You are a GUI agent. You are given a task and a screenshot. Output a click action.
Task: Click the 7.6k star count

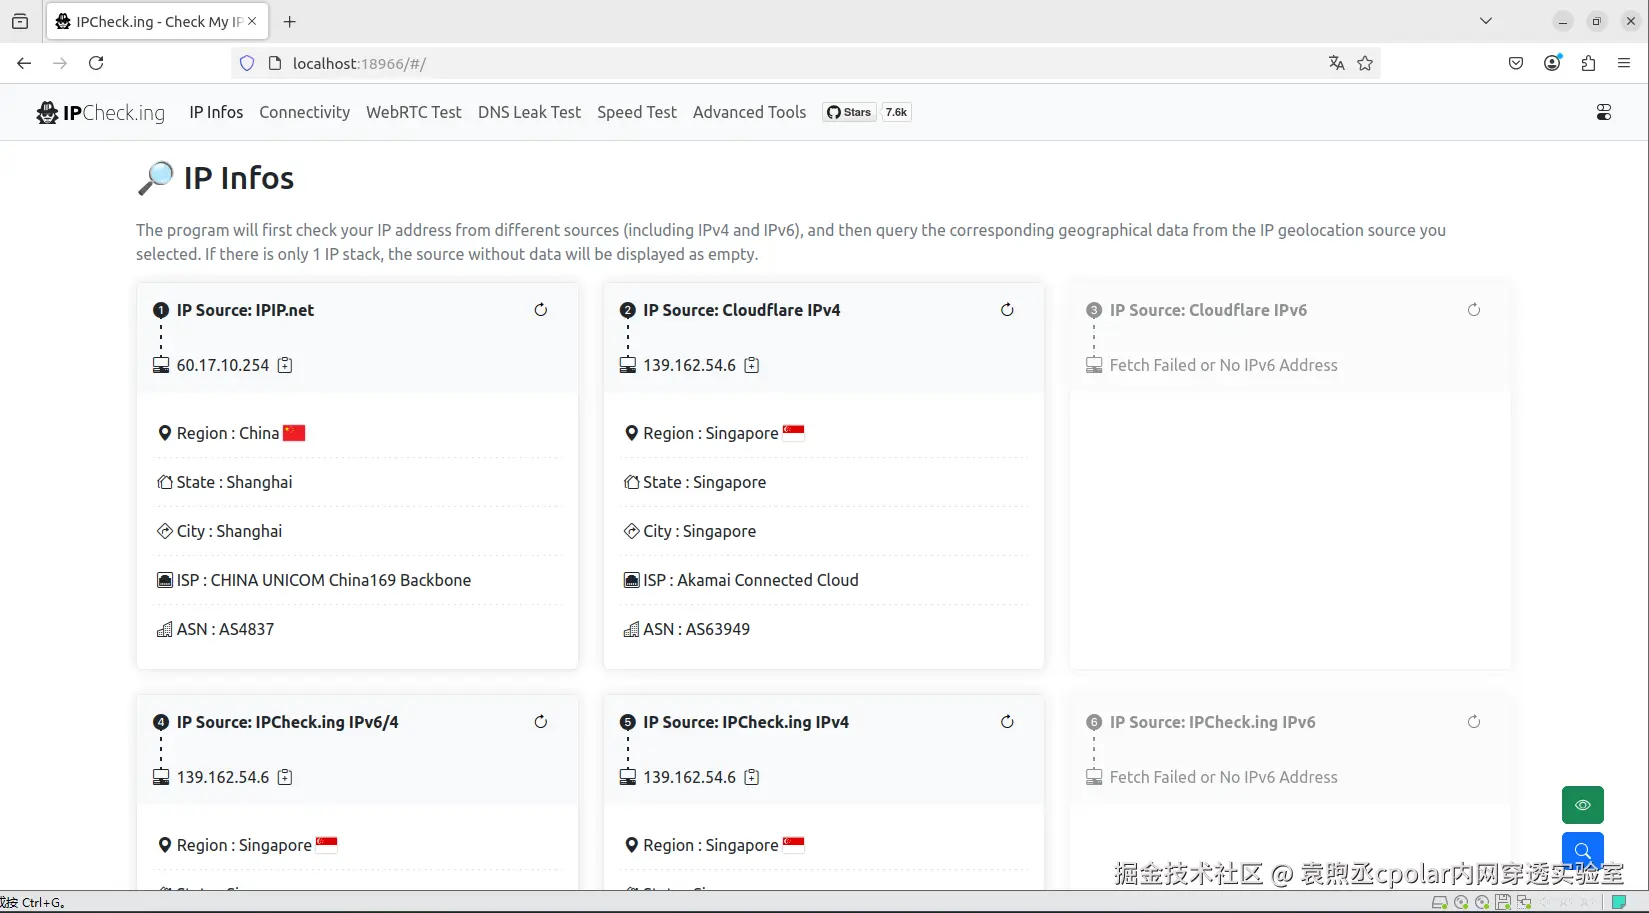click(896, 112)
